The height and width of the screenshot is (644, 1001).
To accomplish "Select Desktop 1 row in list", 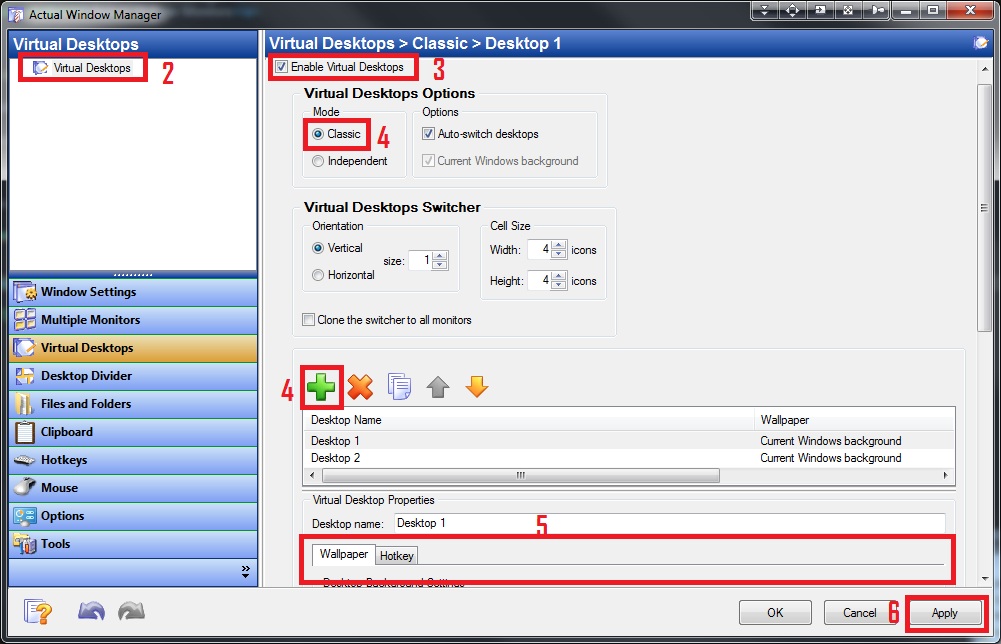I will 629,441.
